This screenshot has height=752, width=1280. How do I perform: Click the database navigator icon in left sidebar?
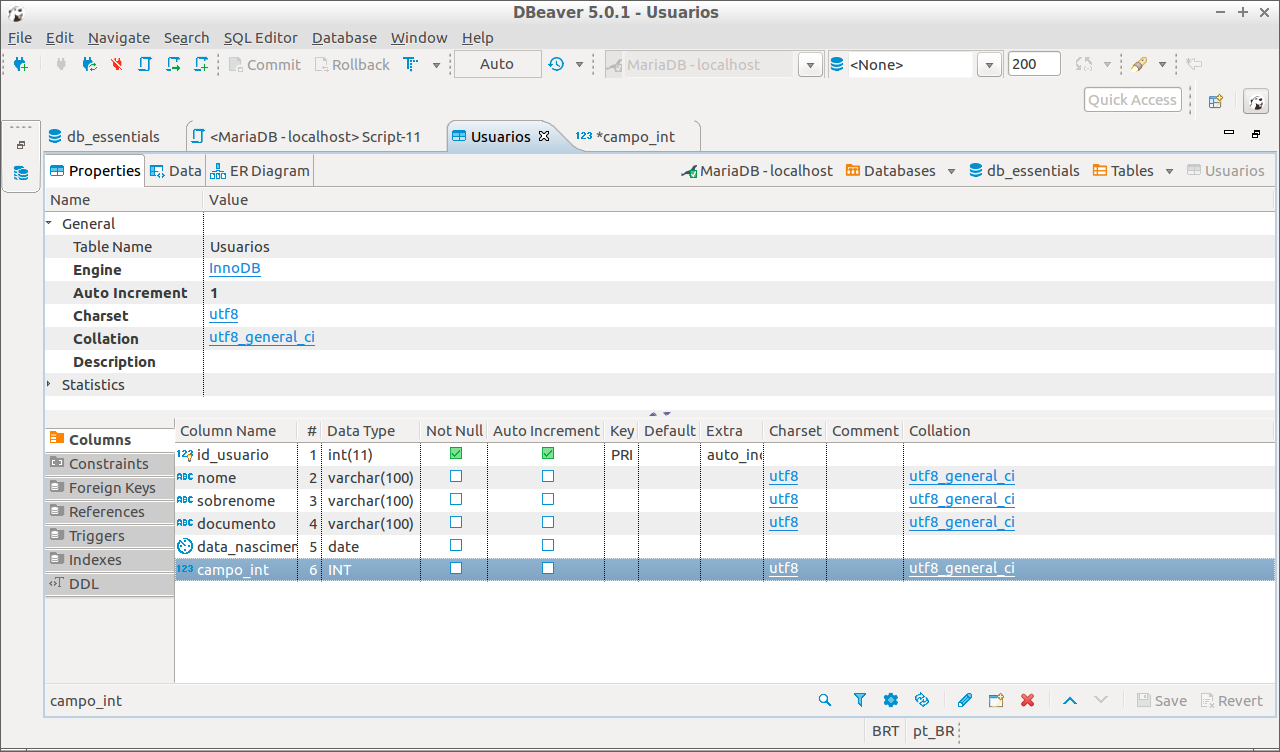(21, 173)
